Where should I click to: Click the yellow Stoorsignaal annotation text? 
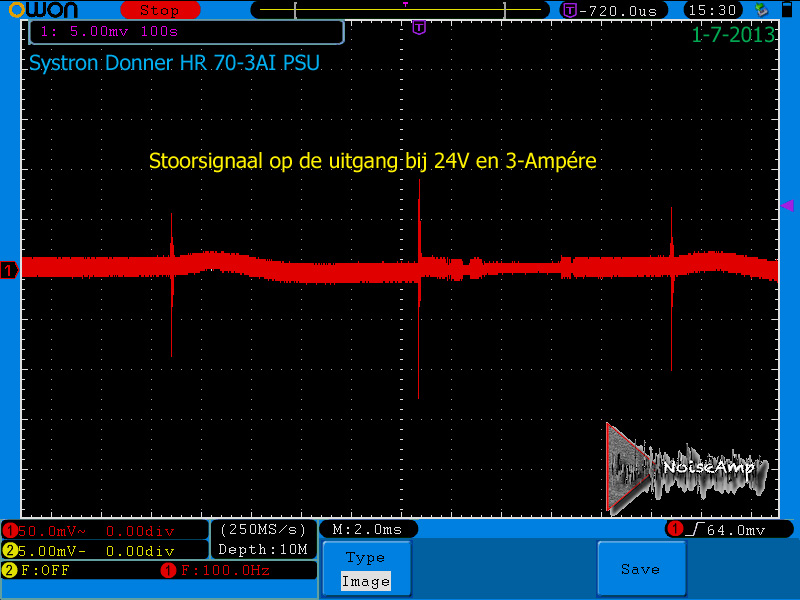click(x=372, y=161)
